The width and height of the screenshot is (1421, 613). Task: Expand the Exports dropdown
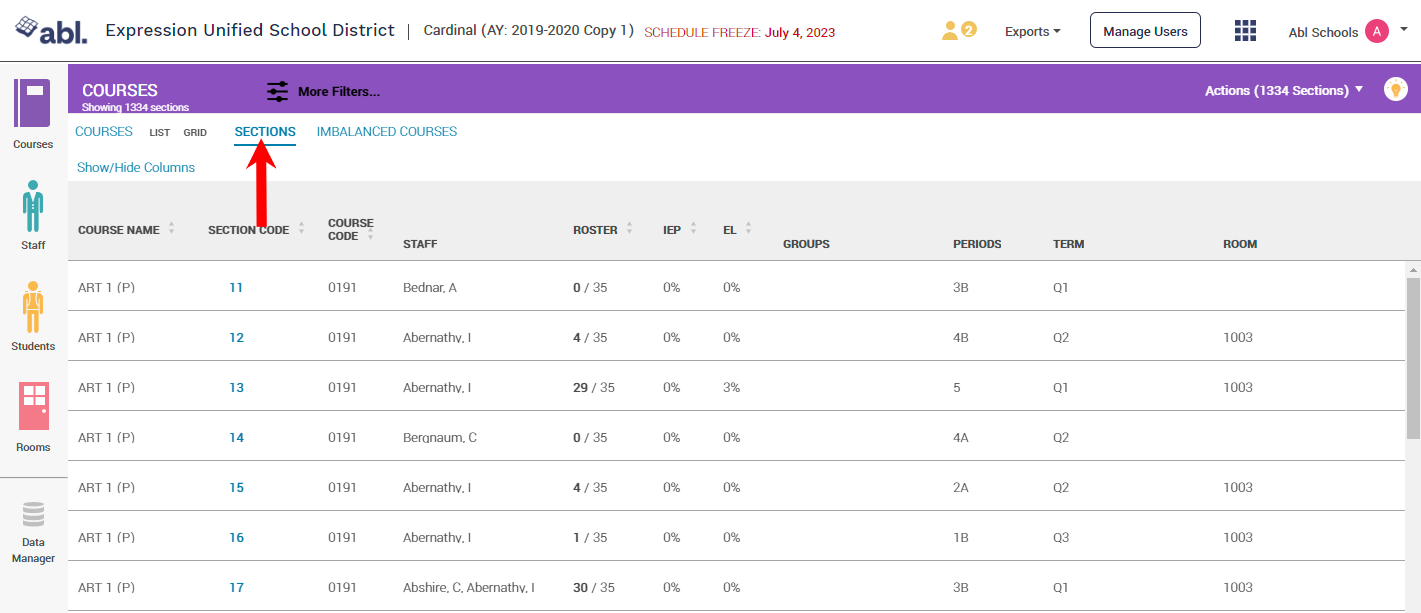click(x=1033, y=32)
